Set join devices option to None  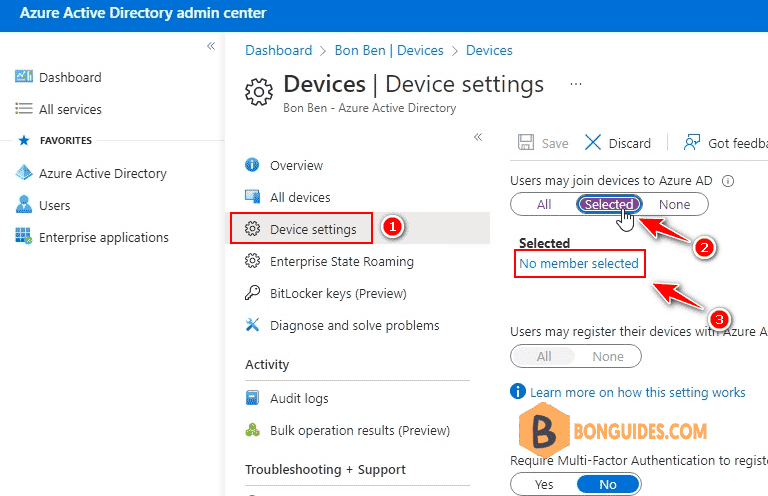point(674,204)
